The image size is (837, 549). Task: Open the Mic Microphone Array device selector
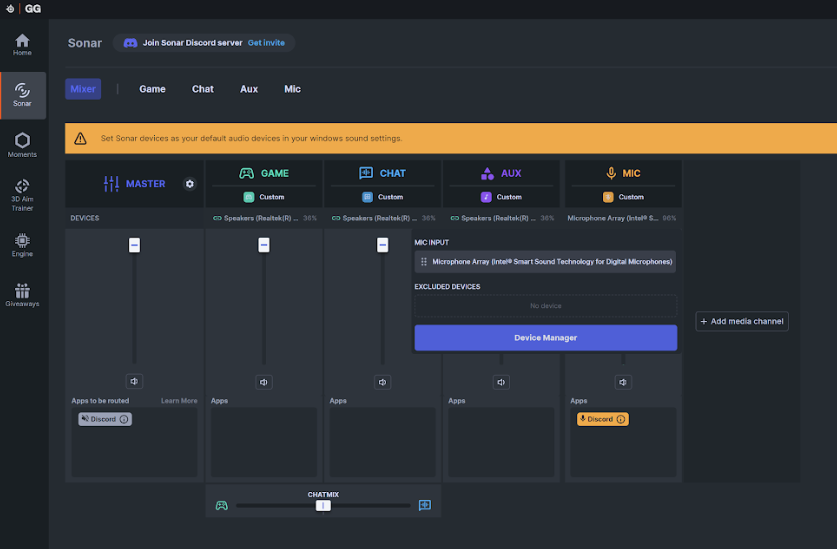pos(622,218)
